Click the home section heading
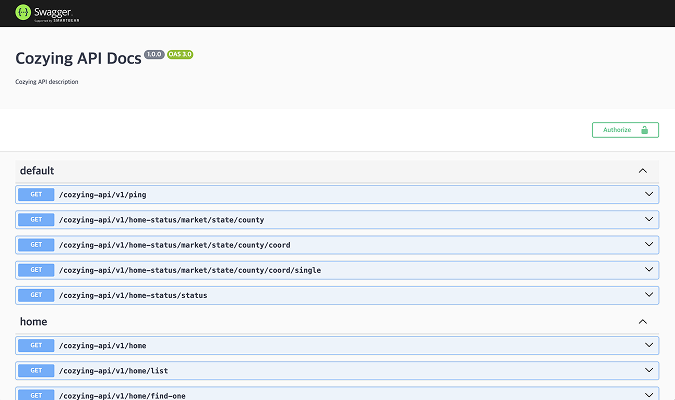This screenshot has height=400, width=675. pos(33,322)
